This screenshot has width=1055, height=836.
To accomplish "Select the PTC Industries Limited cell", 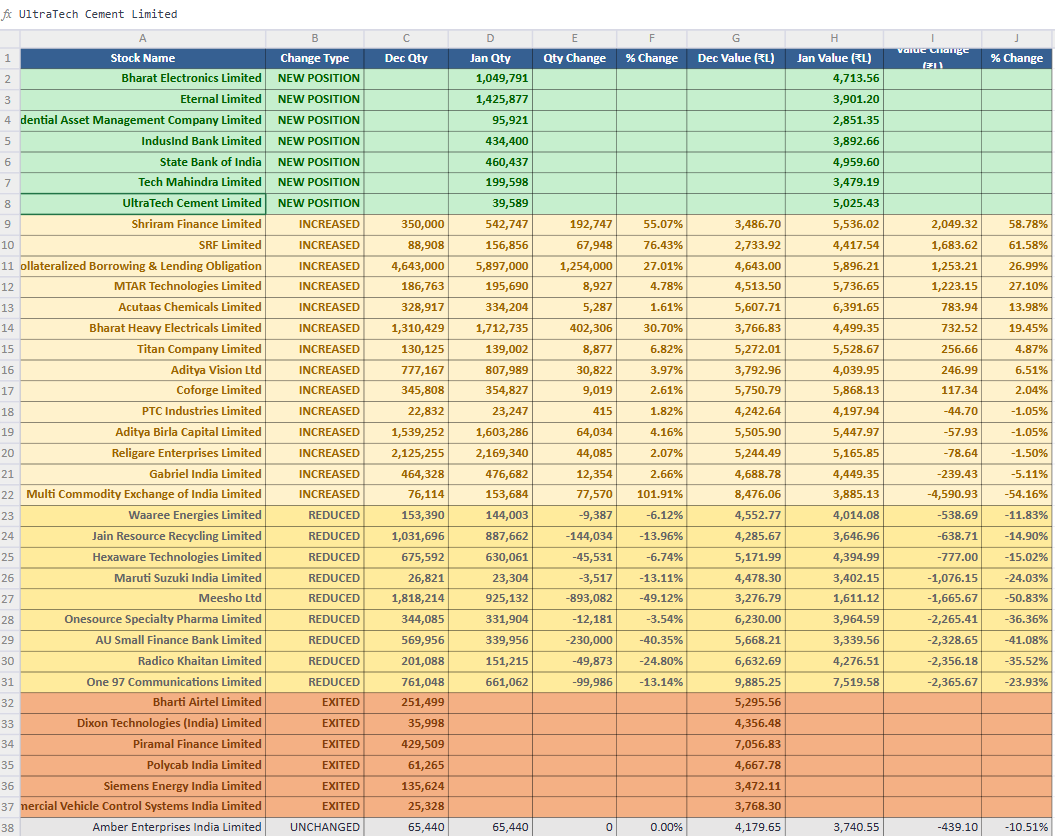I will point(143,411).
